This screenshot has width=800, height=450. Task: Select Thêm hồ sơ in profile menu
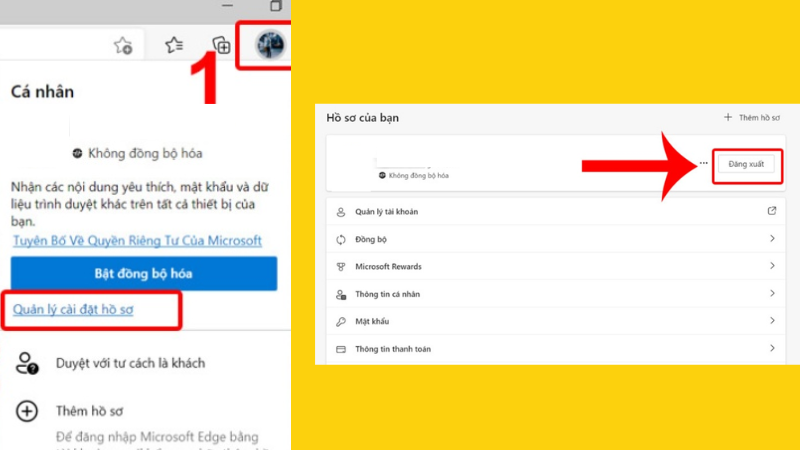(x=90, y=411)
